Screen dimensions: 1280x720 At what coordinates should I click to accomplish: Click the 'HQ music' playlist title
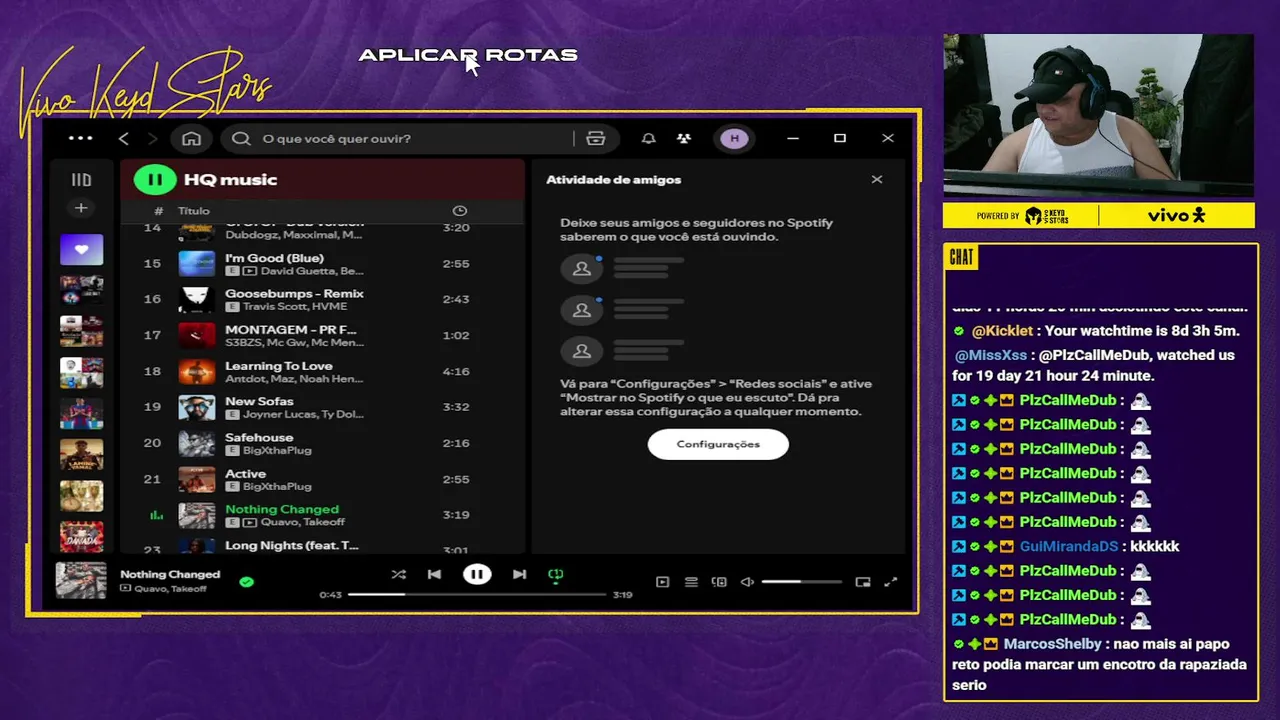230,180
